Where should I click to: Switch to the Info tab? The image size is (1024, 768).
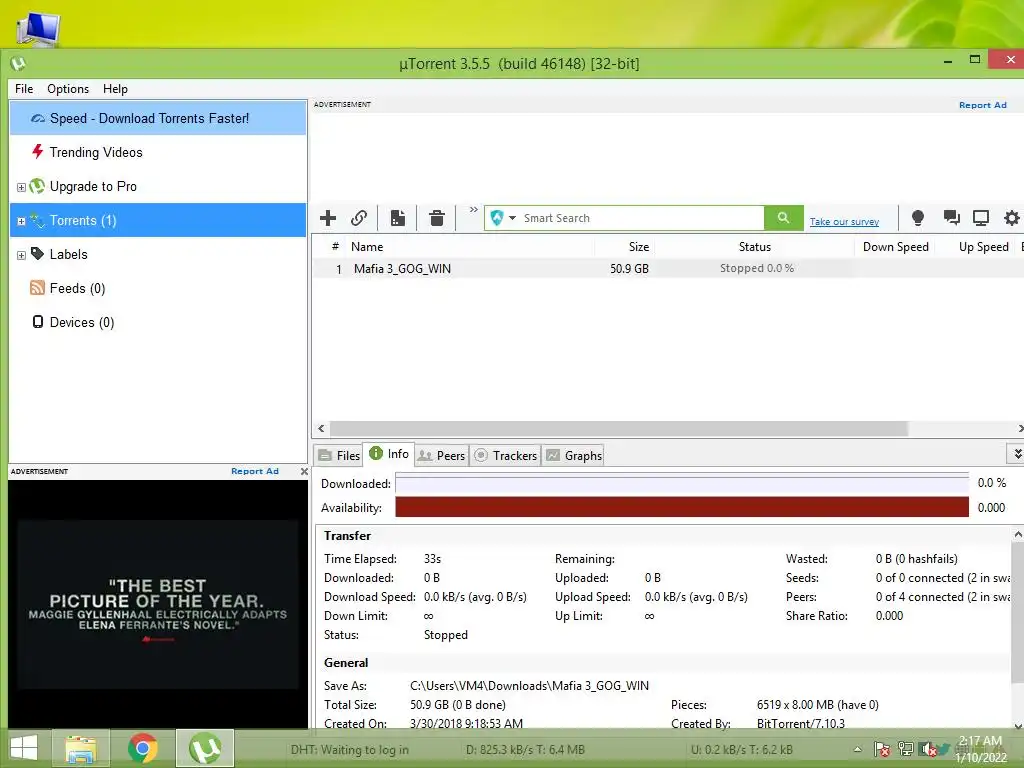389,454
